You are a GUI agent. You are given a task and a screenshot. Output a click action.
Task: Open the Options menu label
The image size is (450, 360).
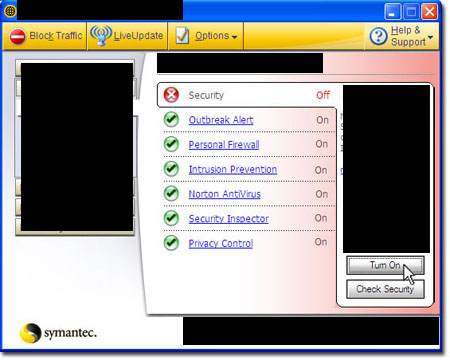pyautogui.click(x=212, y=36)
